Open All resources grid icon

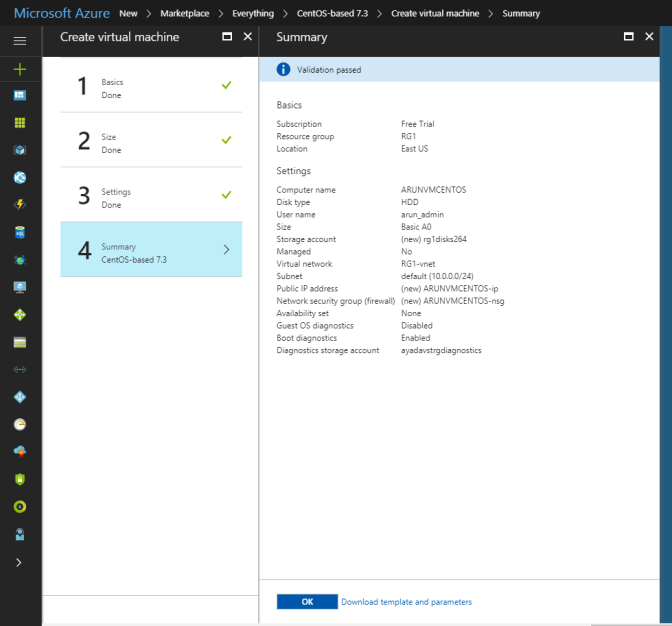pos(20,122)
